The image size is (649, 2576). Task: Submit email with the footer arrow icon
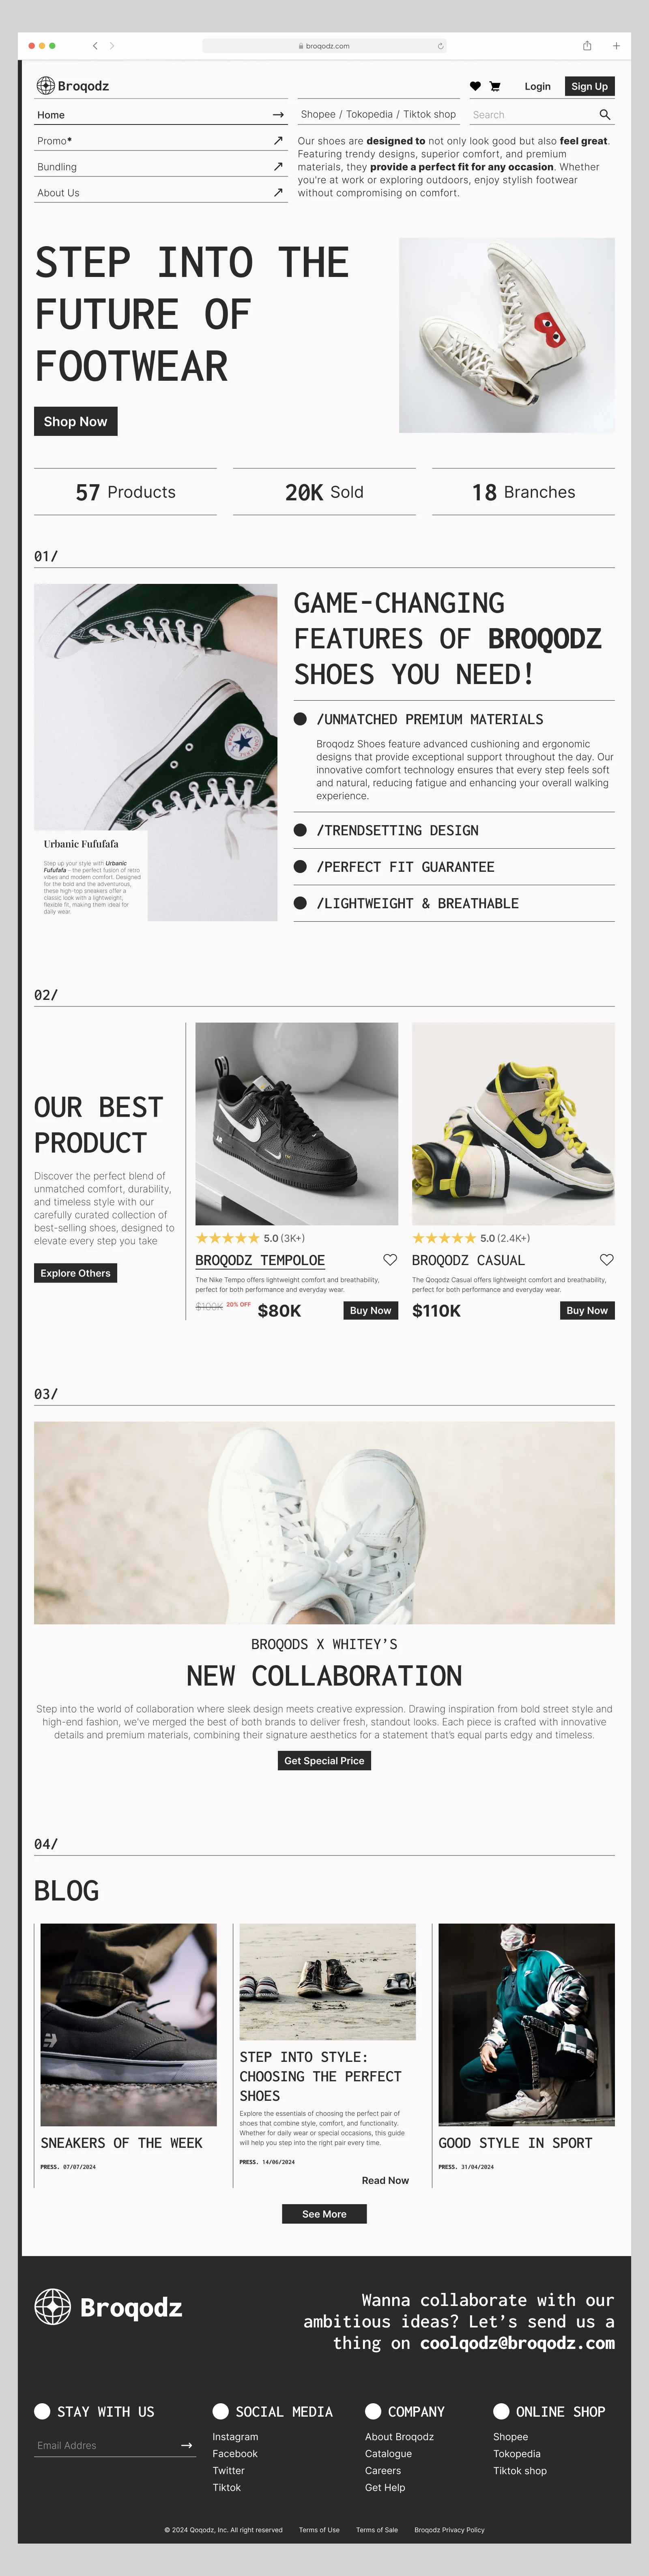click(186, 2445)
